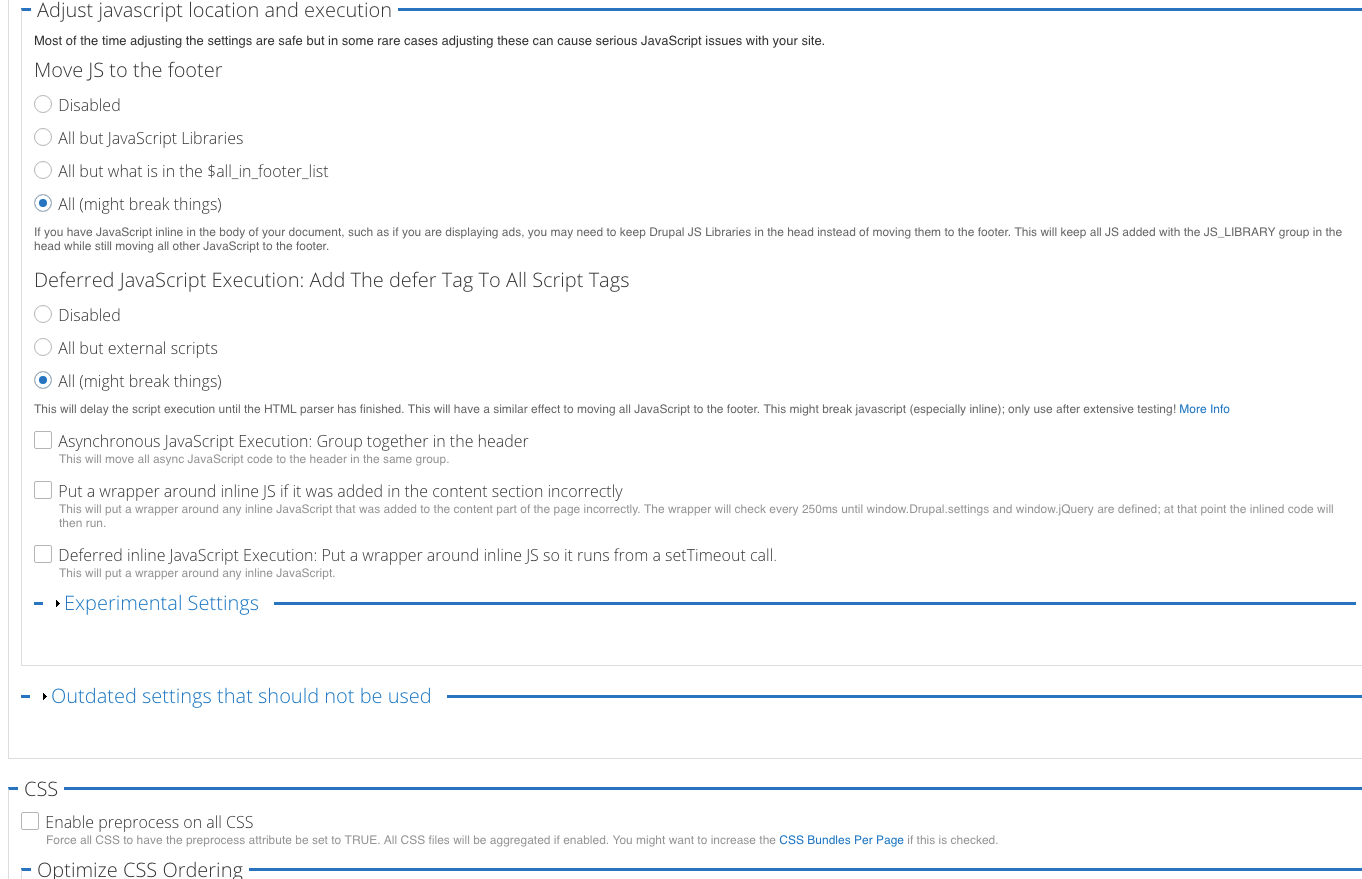Choose 'All but external scripts' defer option
This screenshot has width=1362, height=879.
coord(43,348)
